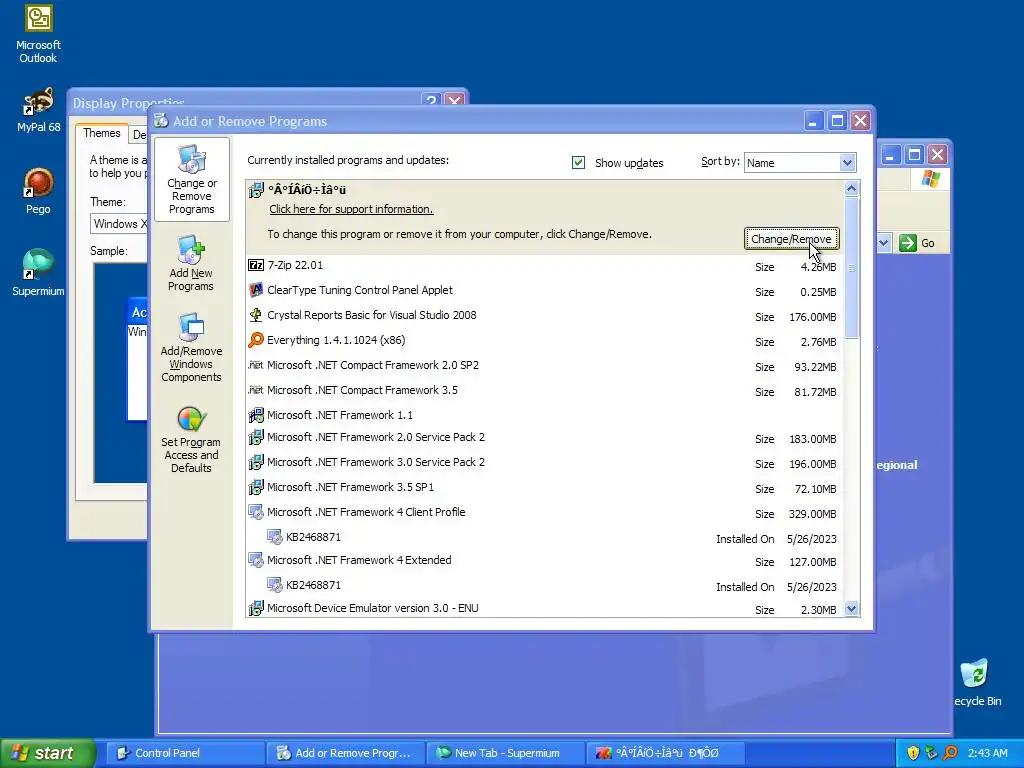Viewport: 1024px width, 768px height.
Task: Click the .NET Framework 4 Extended icon
Action: [x=256, y=560]
